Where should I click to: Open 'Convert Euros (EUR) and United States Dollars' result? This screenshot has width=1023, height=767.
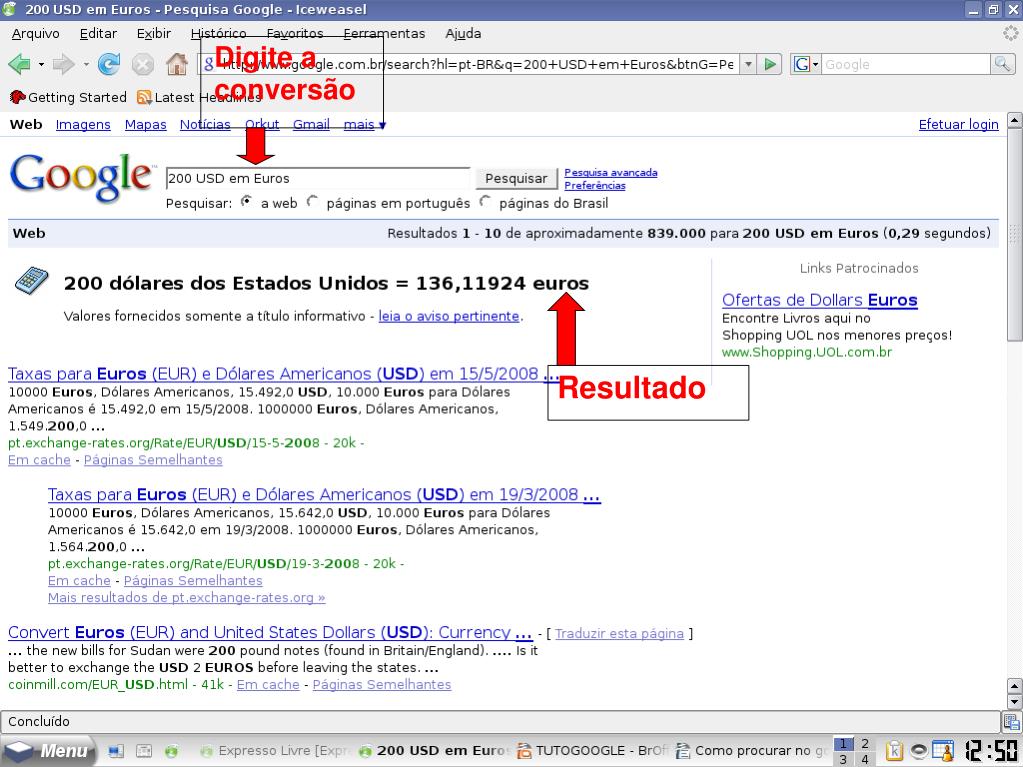[x=270, y=633]
